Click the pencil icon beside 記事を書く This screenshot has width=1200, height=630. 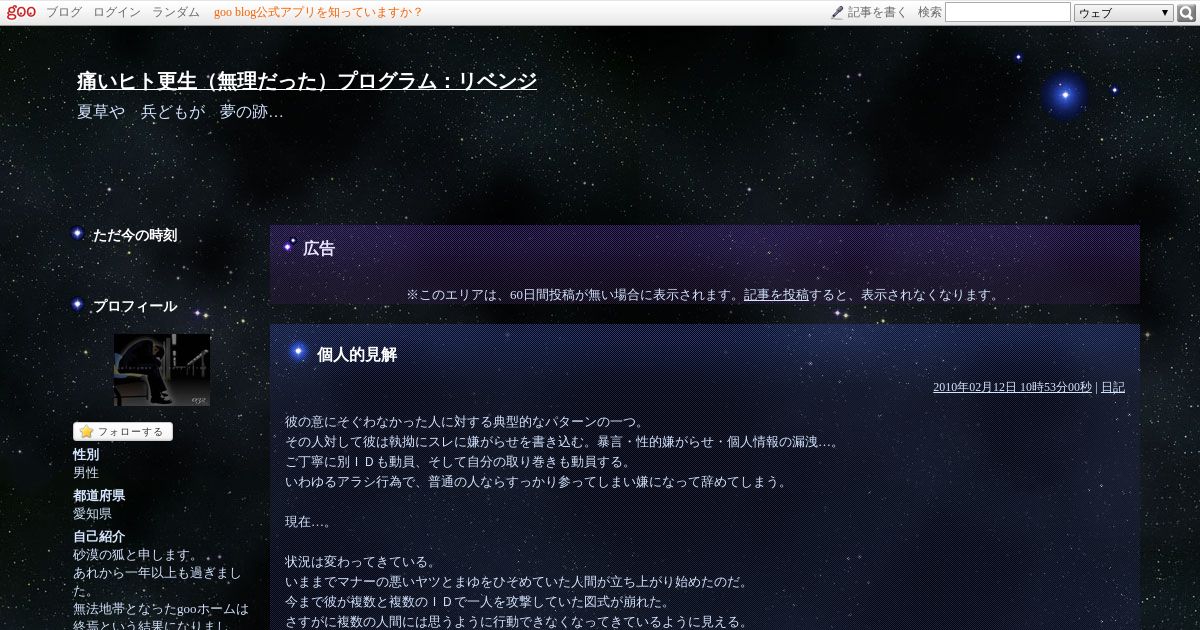click(837, 12)
